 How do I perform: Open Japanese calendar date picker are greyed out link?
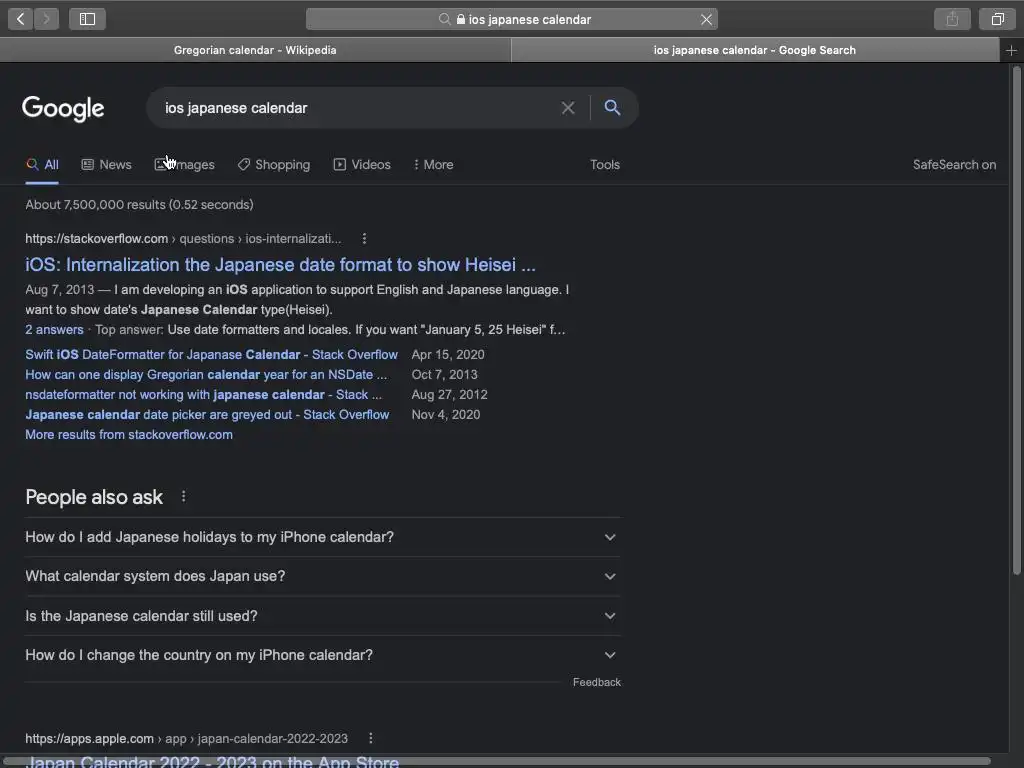tap(207, 415)
